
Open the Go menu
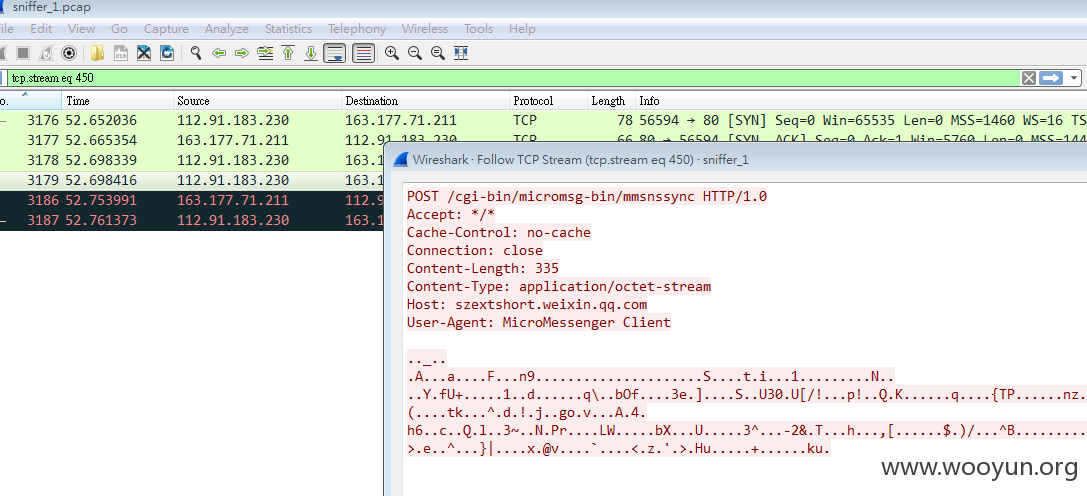[x=119, y=28]
